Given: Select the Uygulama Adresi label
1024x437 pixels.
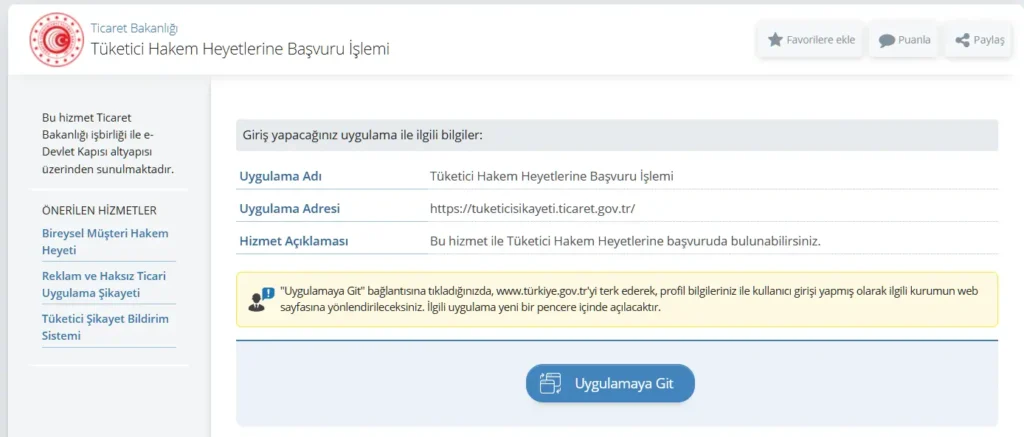Looking at the screenshot, I should coord(289,208).
